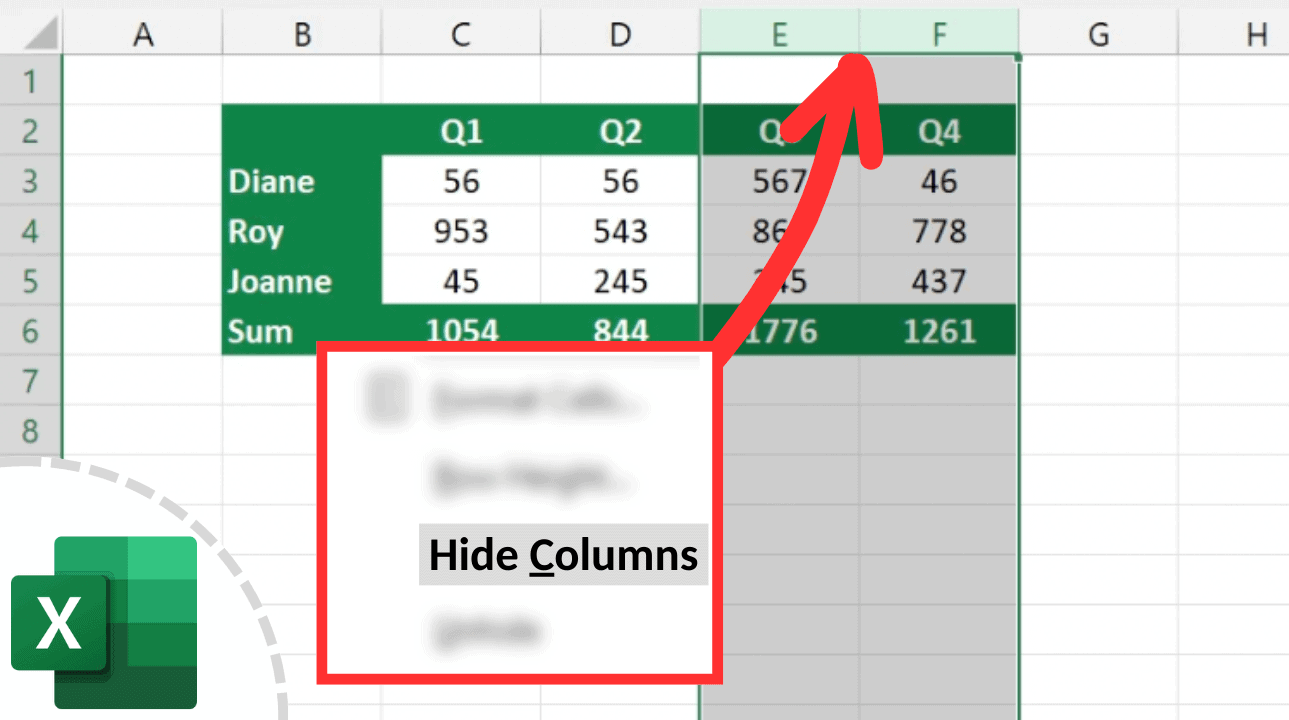Screen dimensions: 1289x720
Task: Choose Hide Columns from the context menu
Action: point(563,555)
